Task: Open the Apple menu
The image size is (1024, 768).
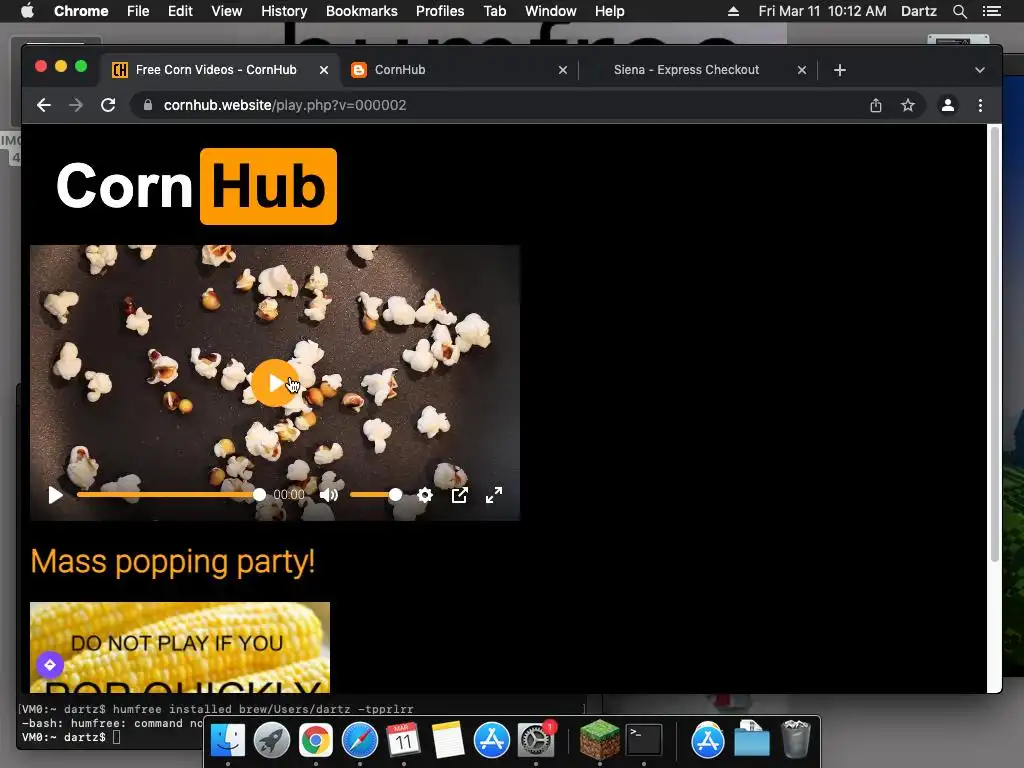Action: tap(27, 11)
